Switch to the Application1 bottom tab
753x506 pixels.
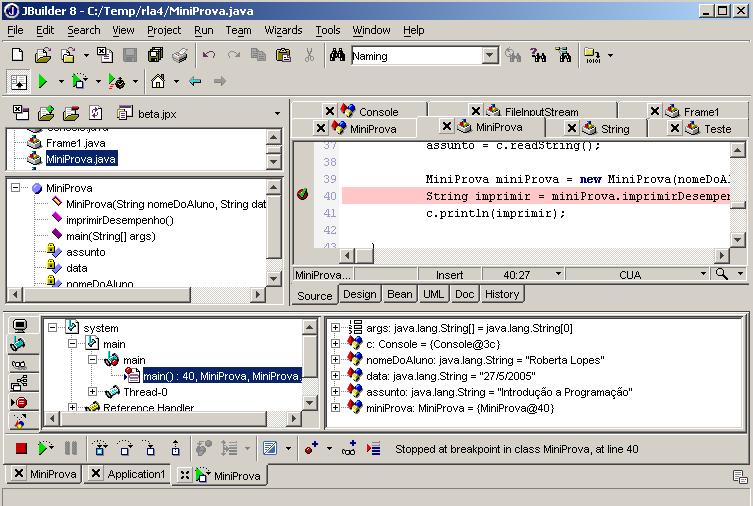tap(129, 474)
